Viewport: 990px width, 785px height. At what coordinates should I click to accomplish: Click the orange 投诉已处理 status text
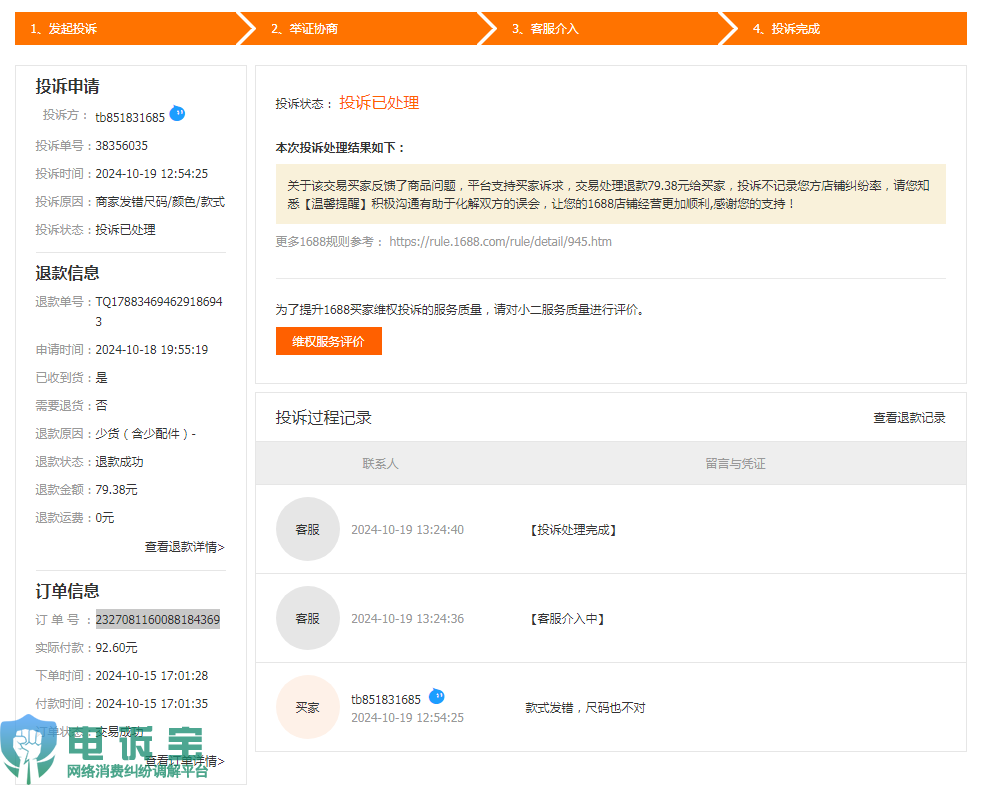pos(379,102)
